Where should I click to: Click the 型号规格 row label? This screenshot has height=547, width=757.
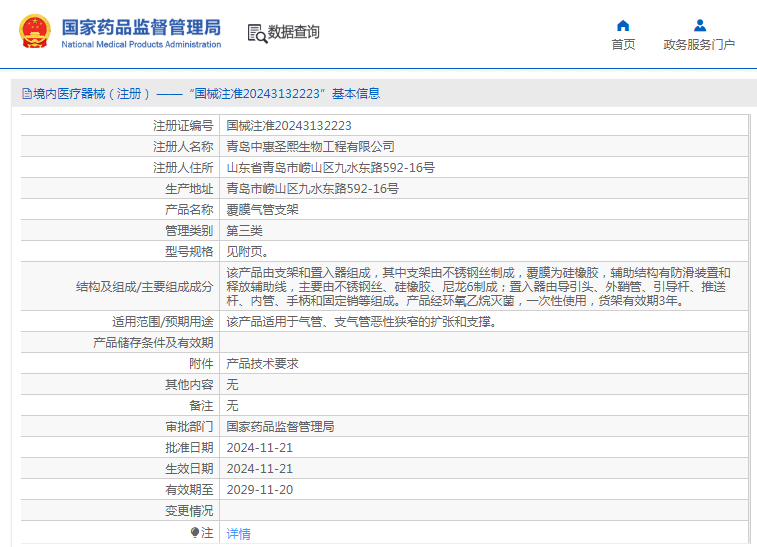point(189,252)
